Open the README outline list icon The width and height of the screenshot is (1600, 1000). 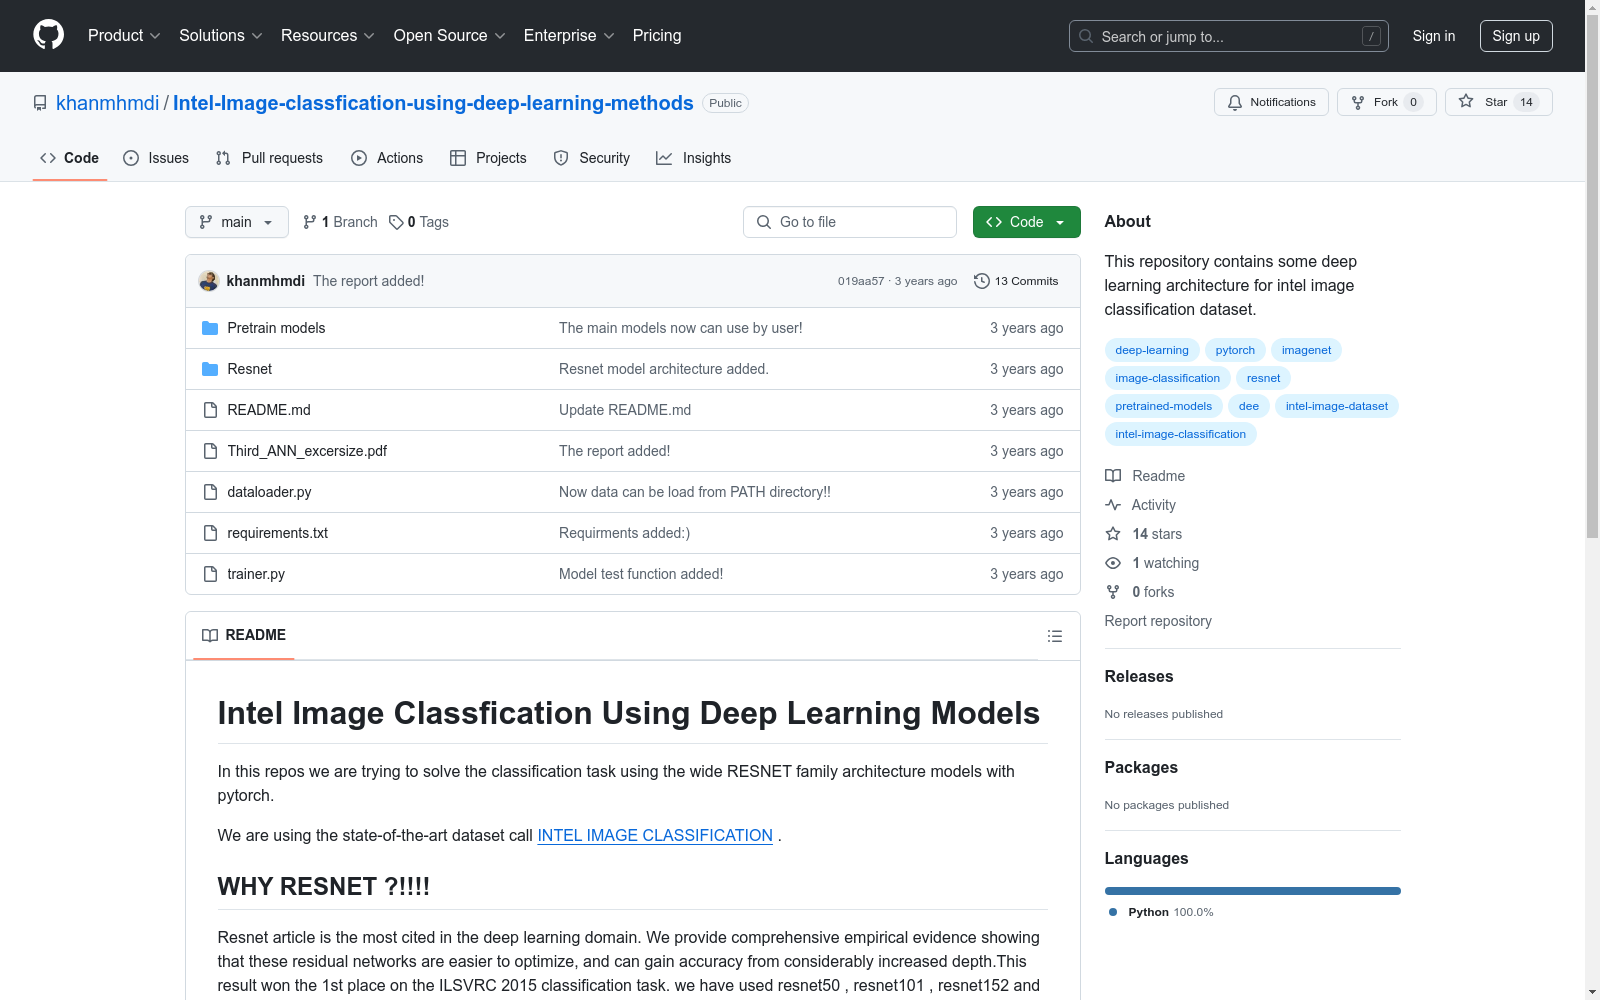1054,636
